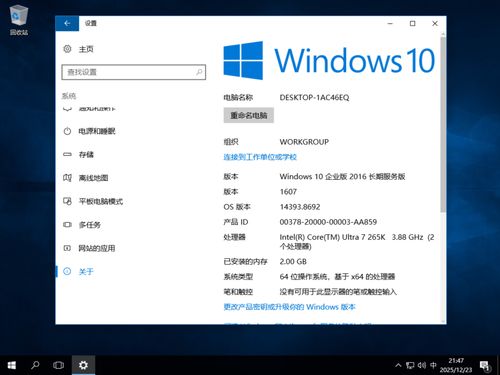Image resolution: width=500 pixels, height=375 pixels.
Task: Maximize the Settings window
Action: tap(413, 23)
